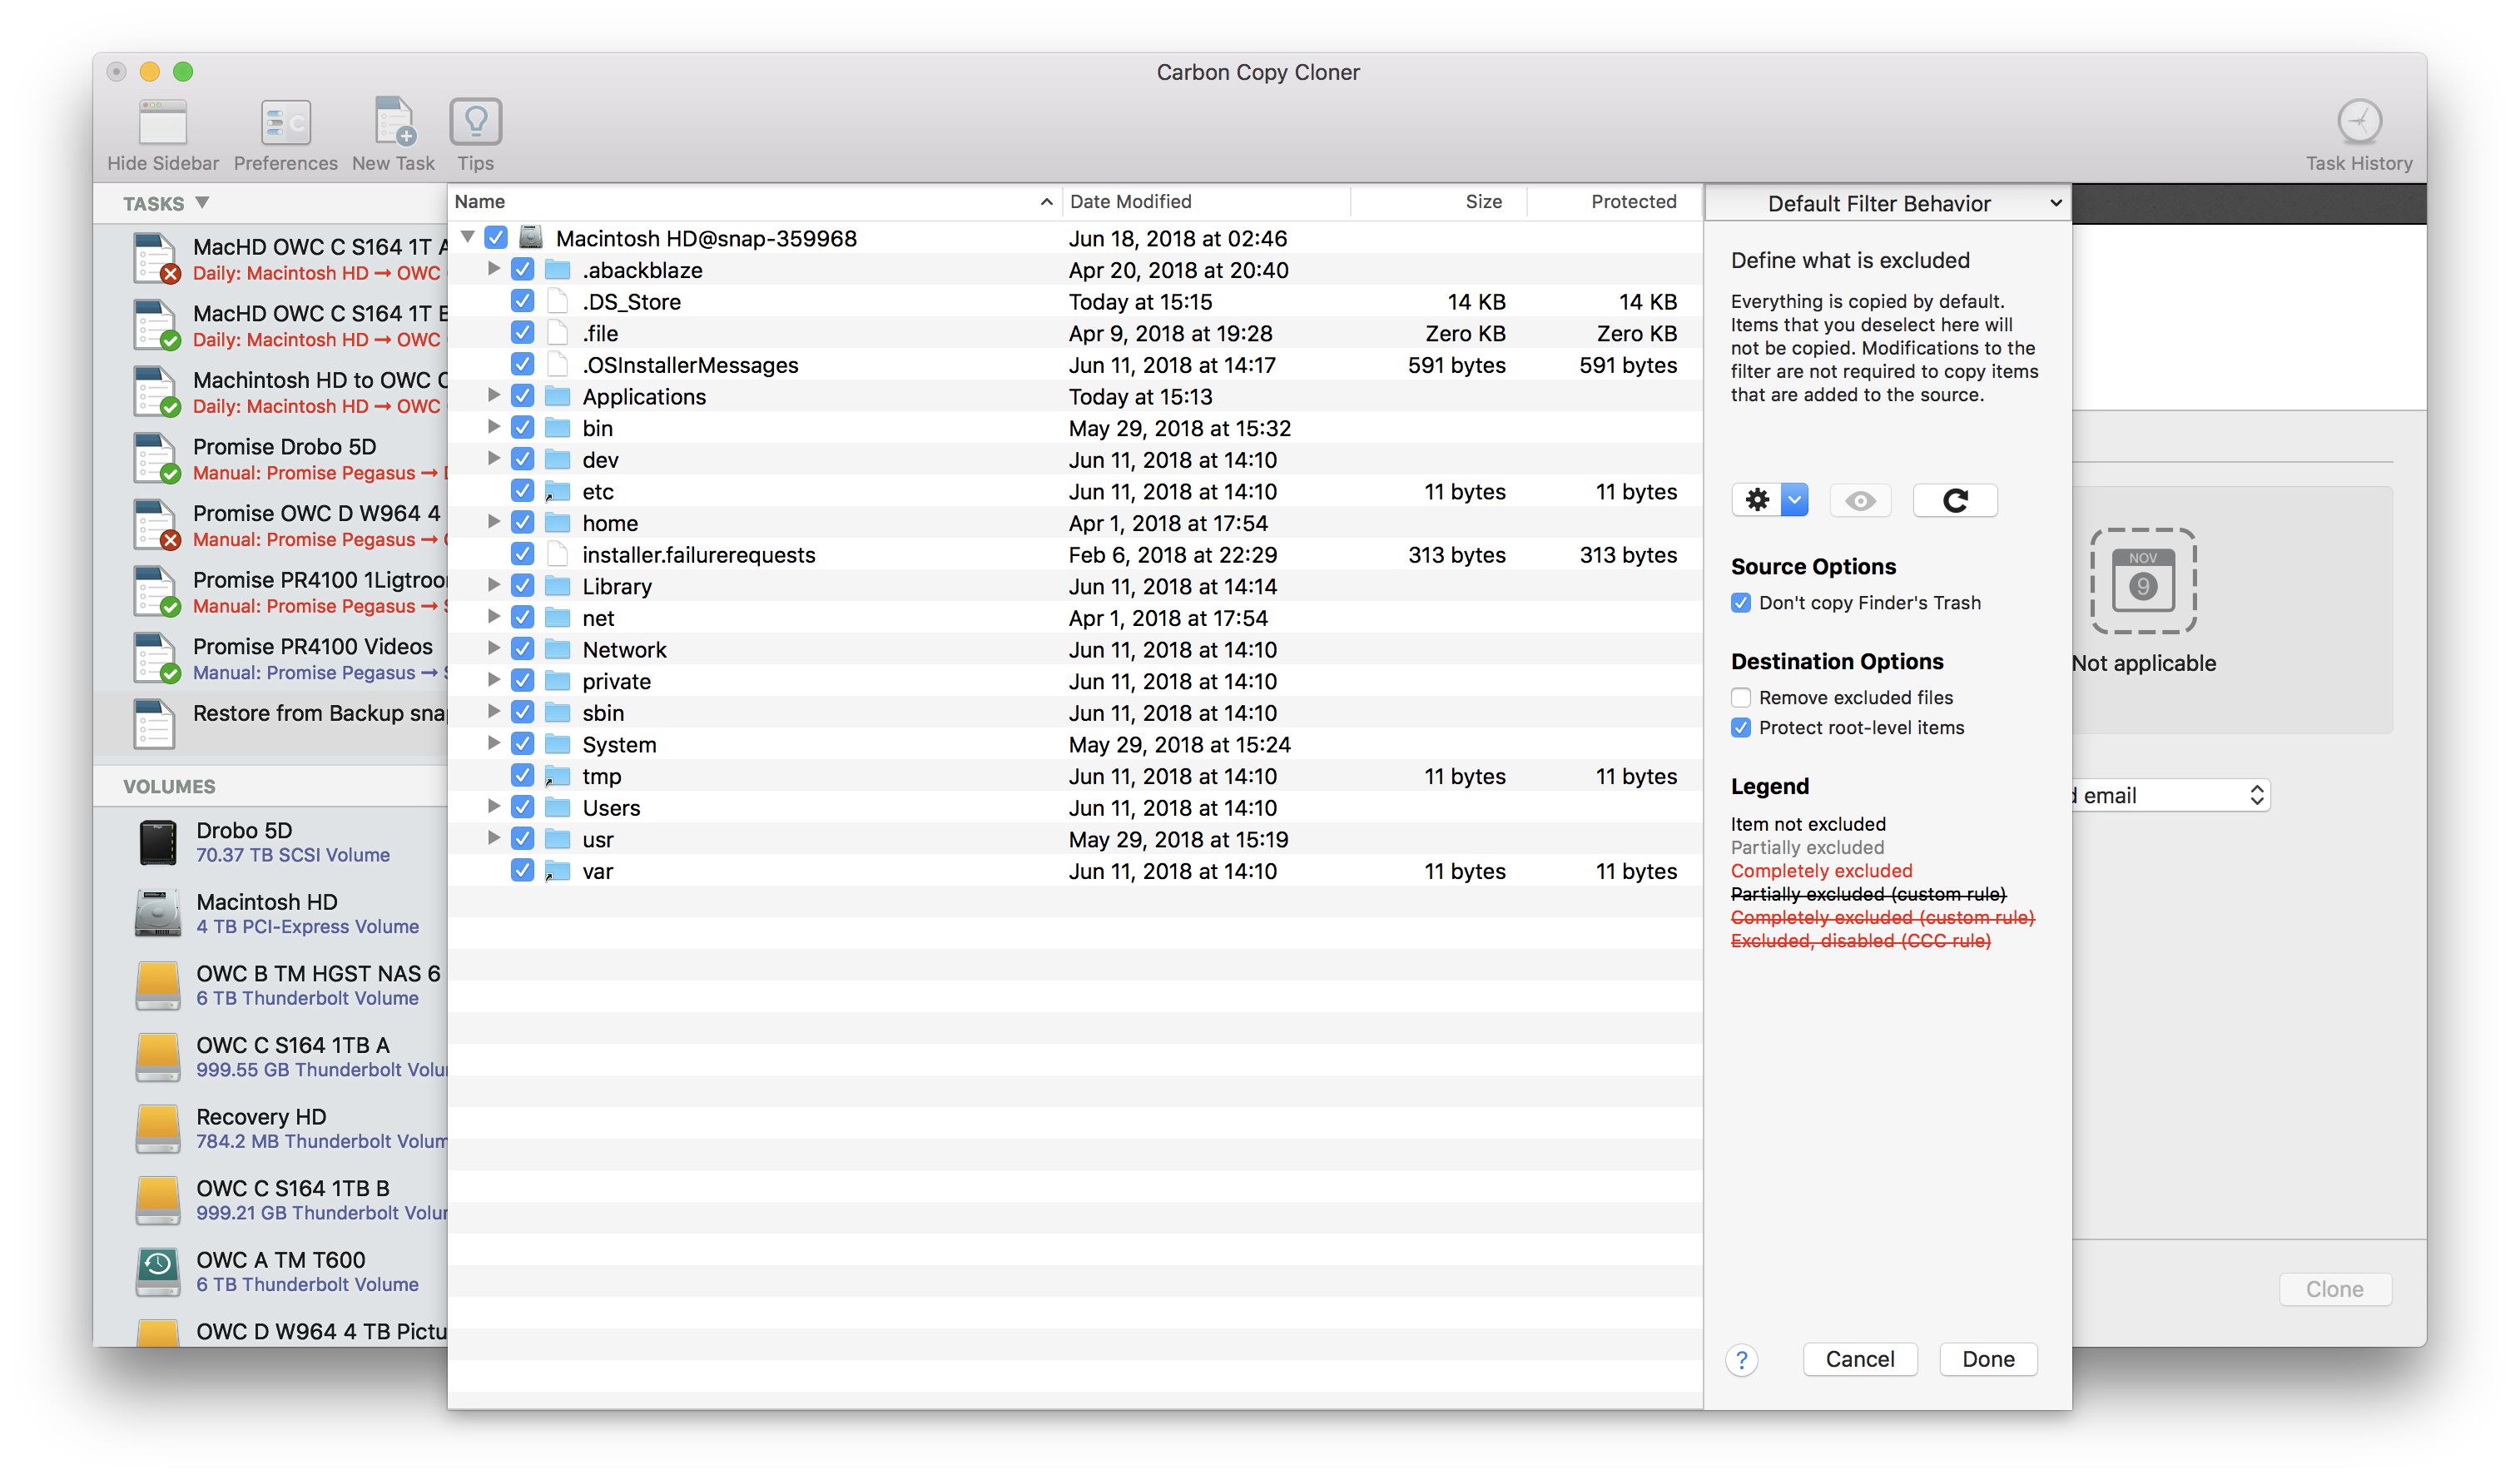This screenshot has height=1480, width=2520.
Task: Sort by Date Modified column
Action: (1206, 202)
